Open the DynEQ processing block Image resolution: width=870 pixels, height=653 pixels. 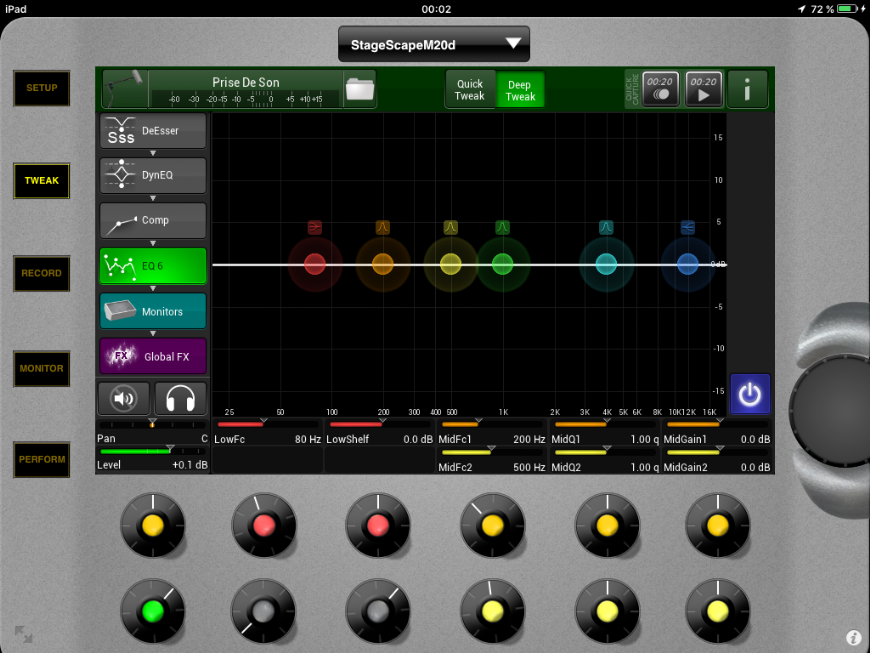coord(153,175)
